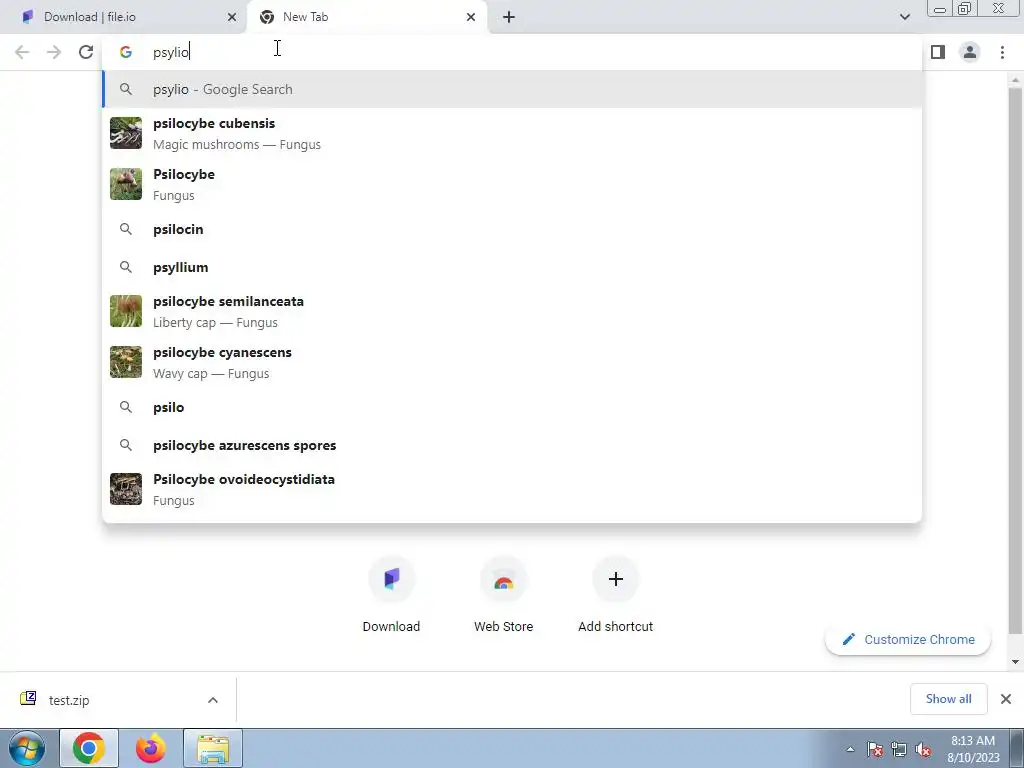Click the ovoideocystidiata thumbnail image
Image resolution: width=1024 pixels, height=768 pixels.
point(126,489)
